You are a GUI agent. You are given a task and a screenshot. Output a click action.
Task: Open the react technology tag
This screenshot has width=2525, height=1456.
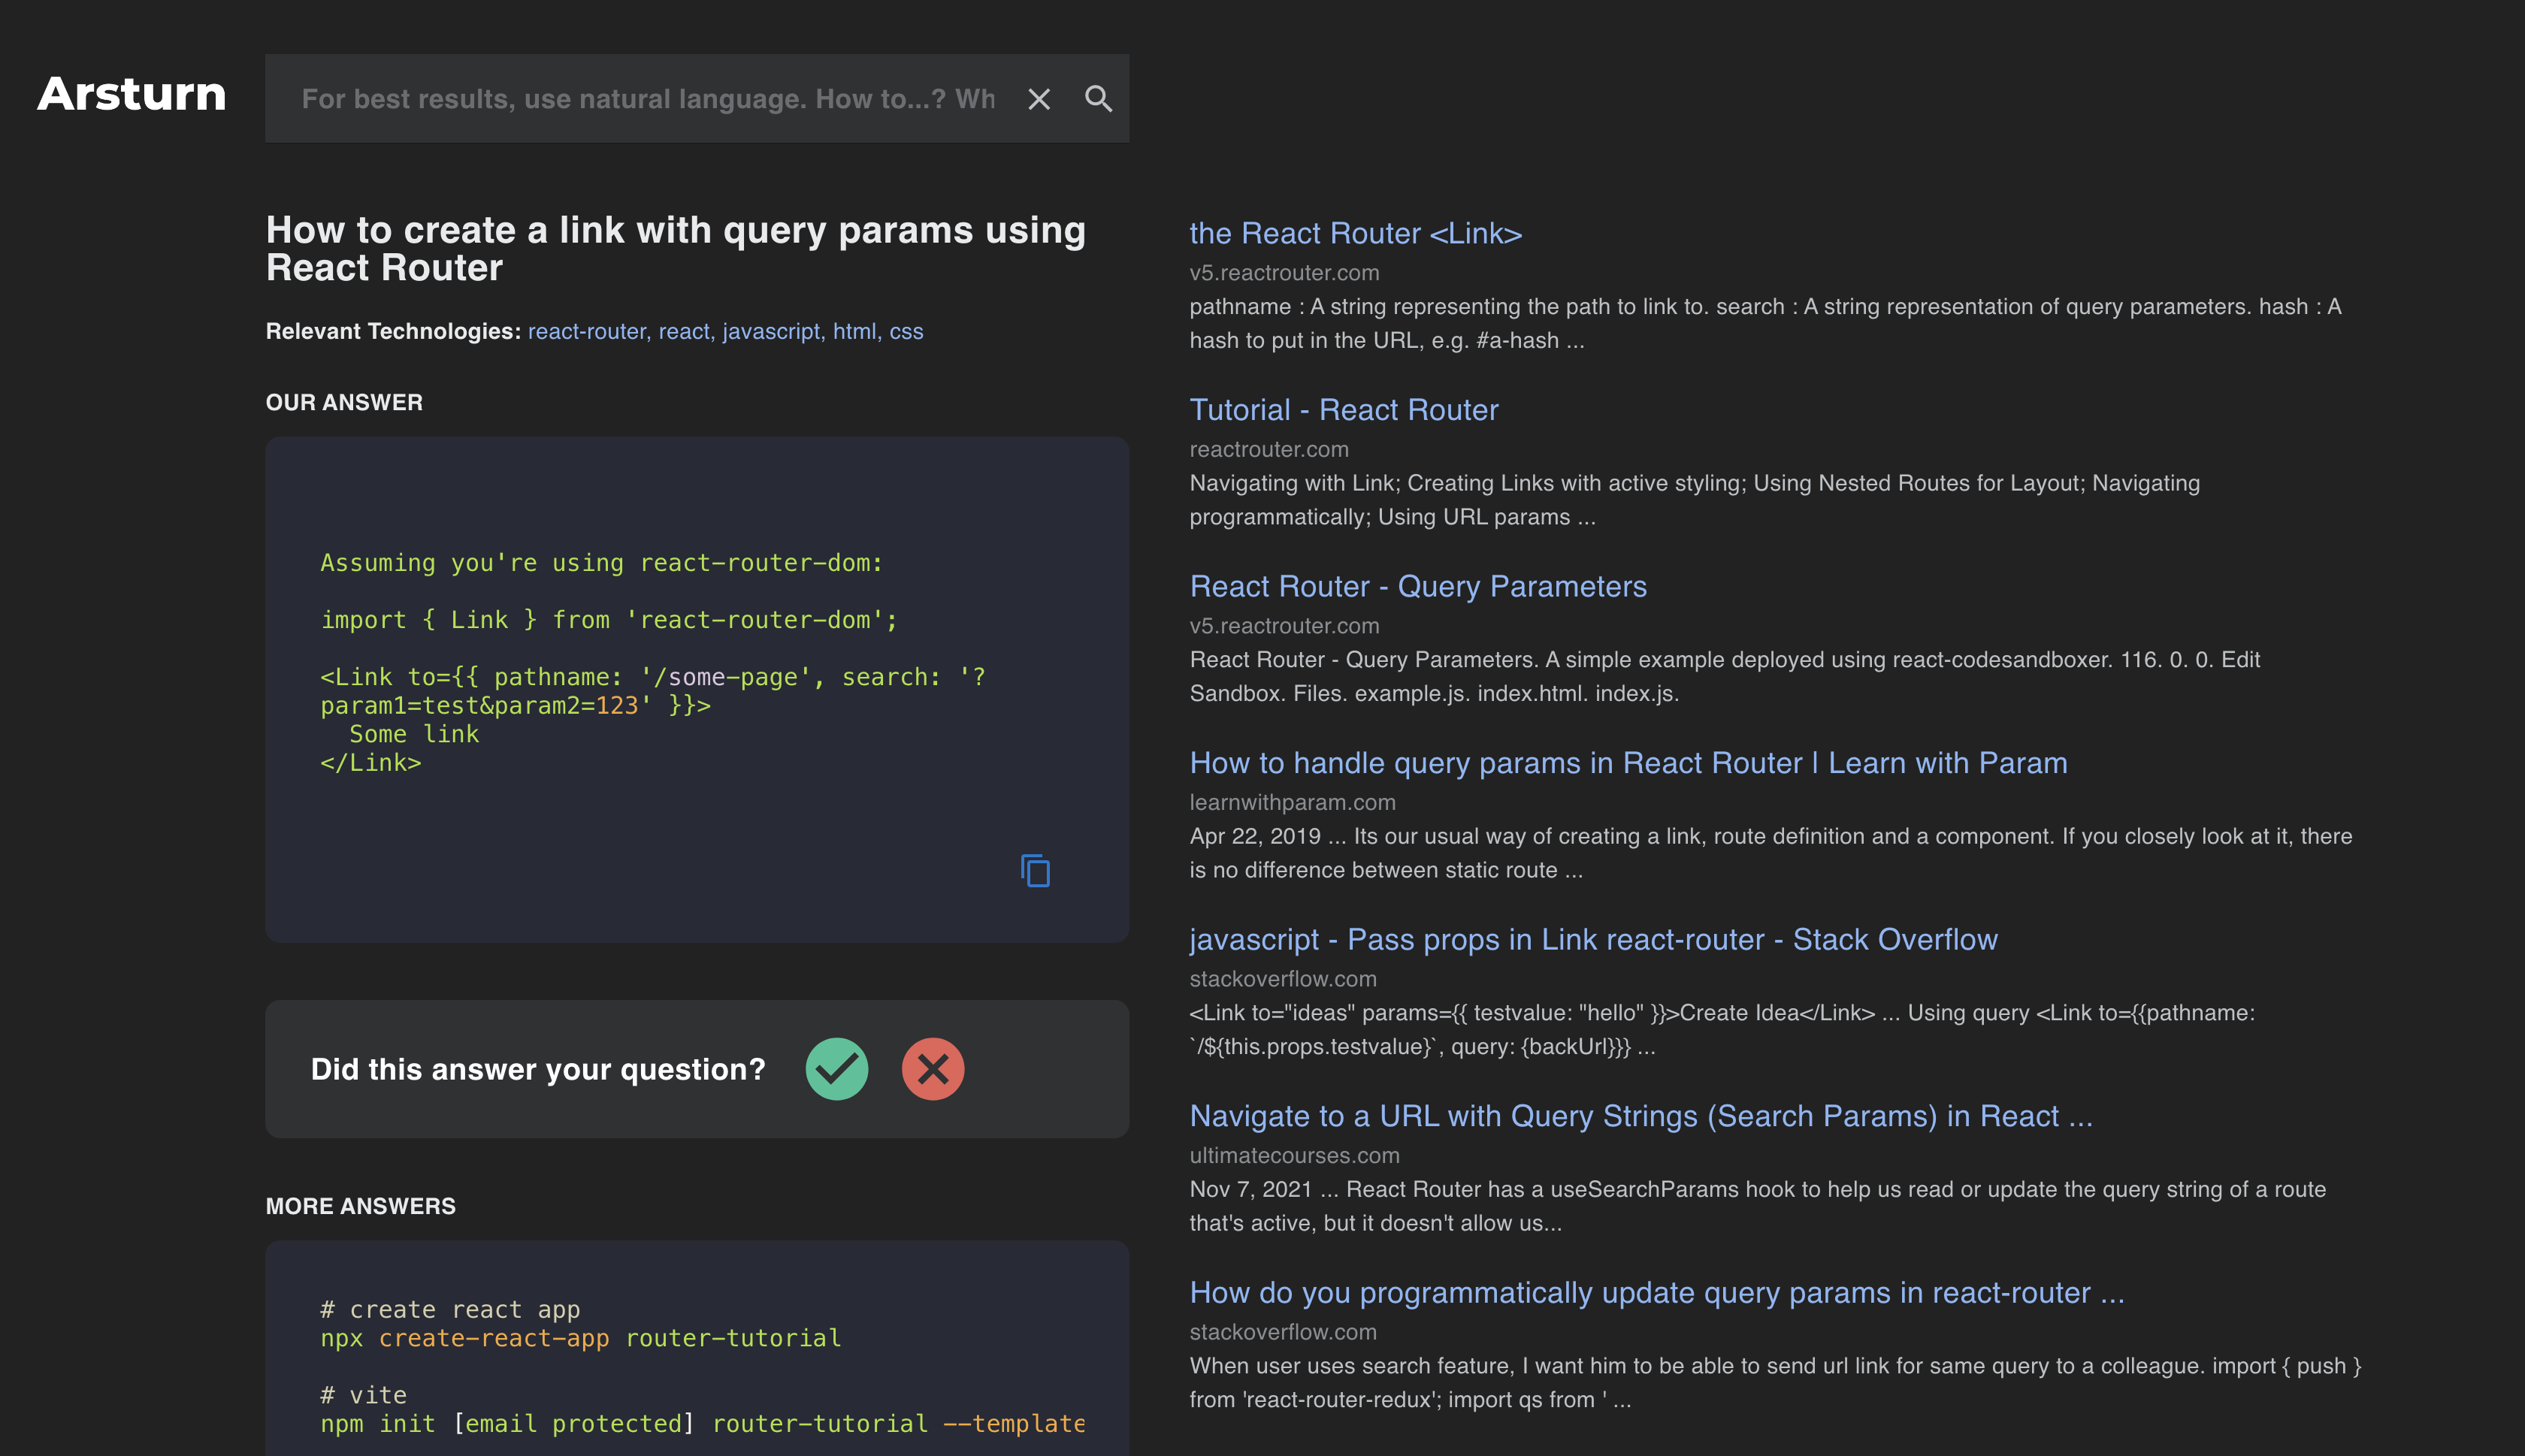[x=685, y=331]
